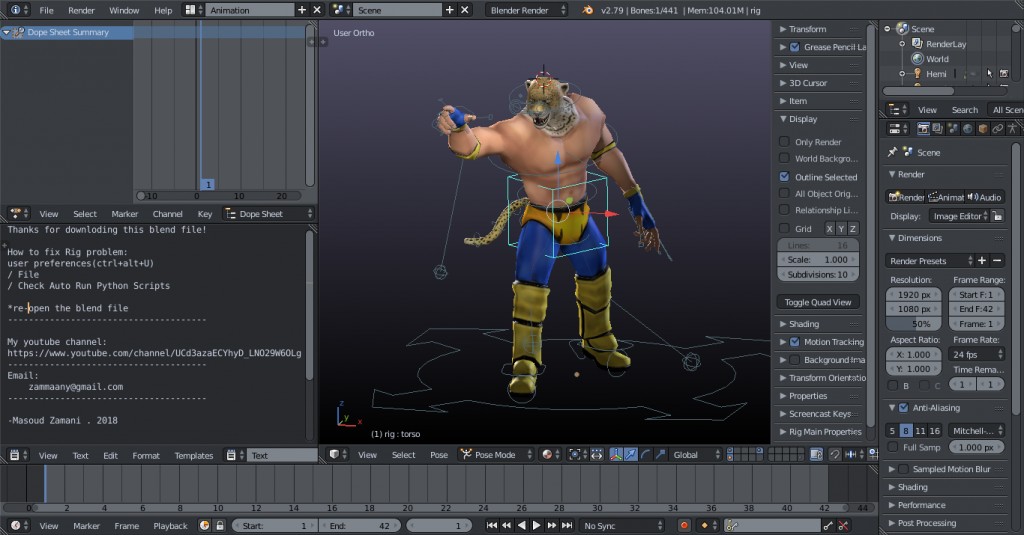The image size is (1024, 535).
Task: Click the Animation render button
Action: [x=946, y=197]
